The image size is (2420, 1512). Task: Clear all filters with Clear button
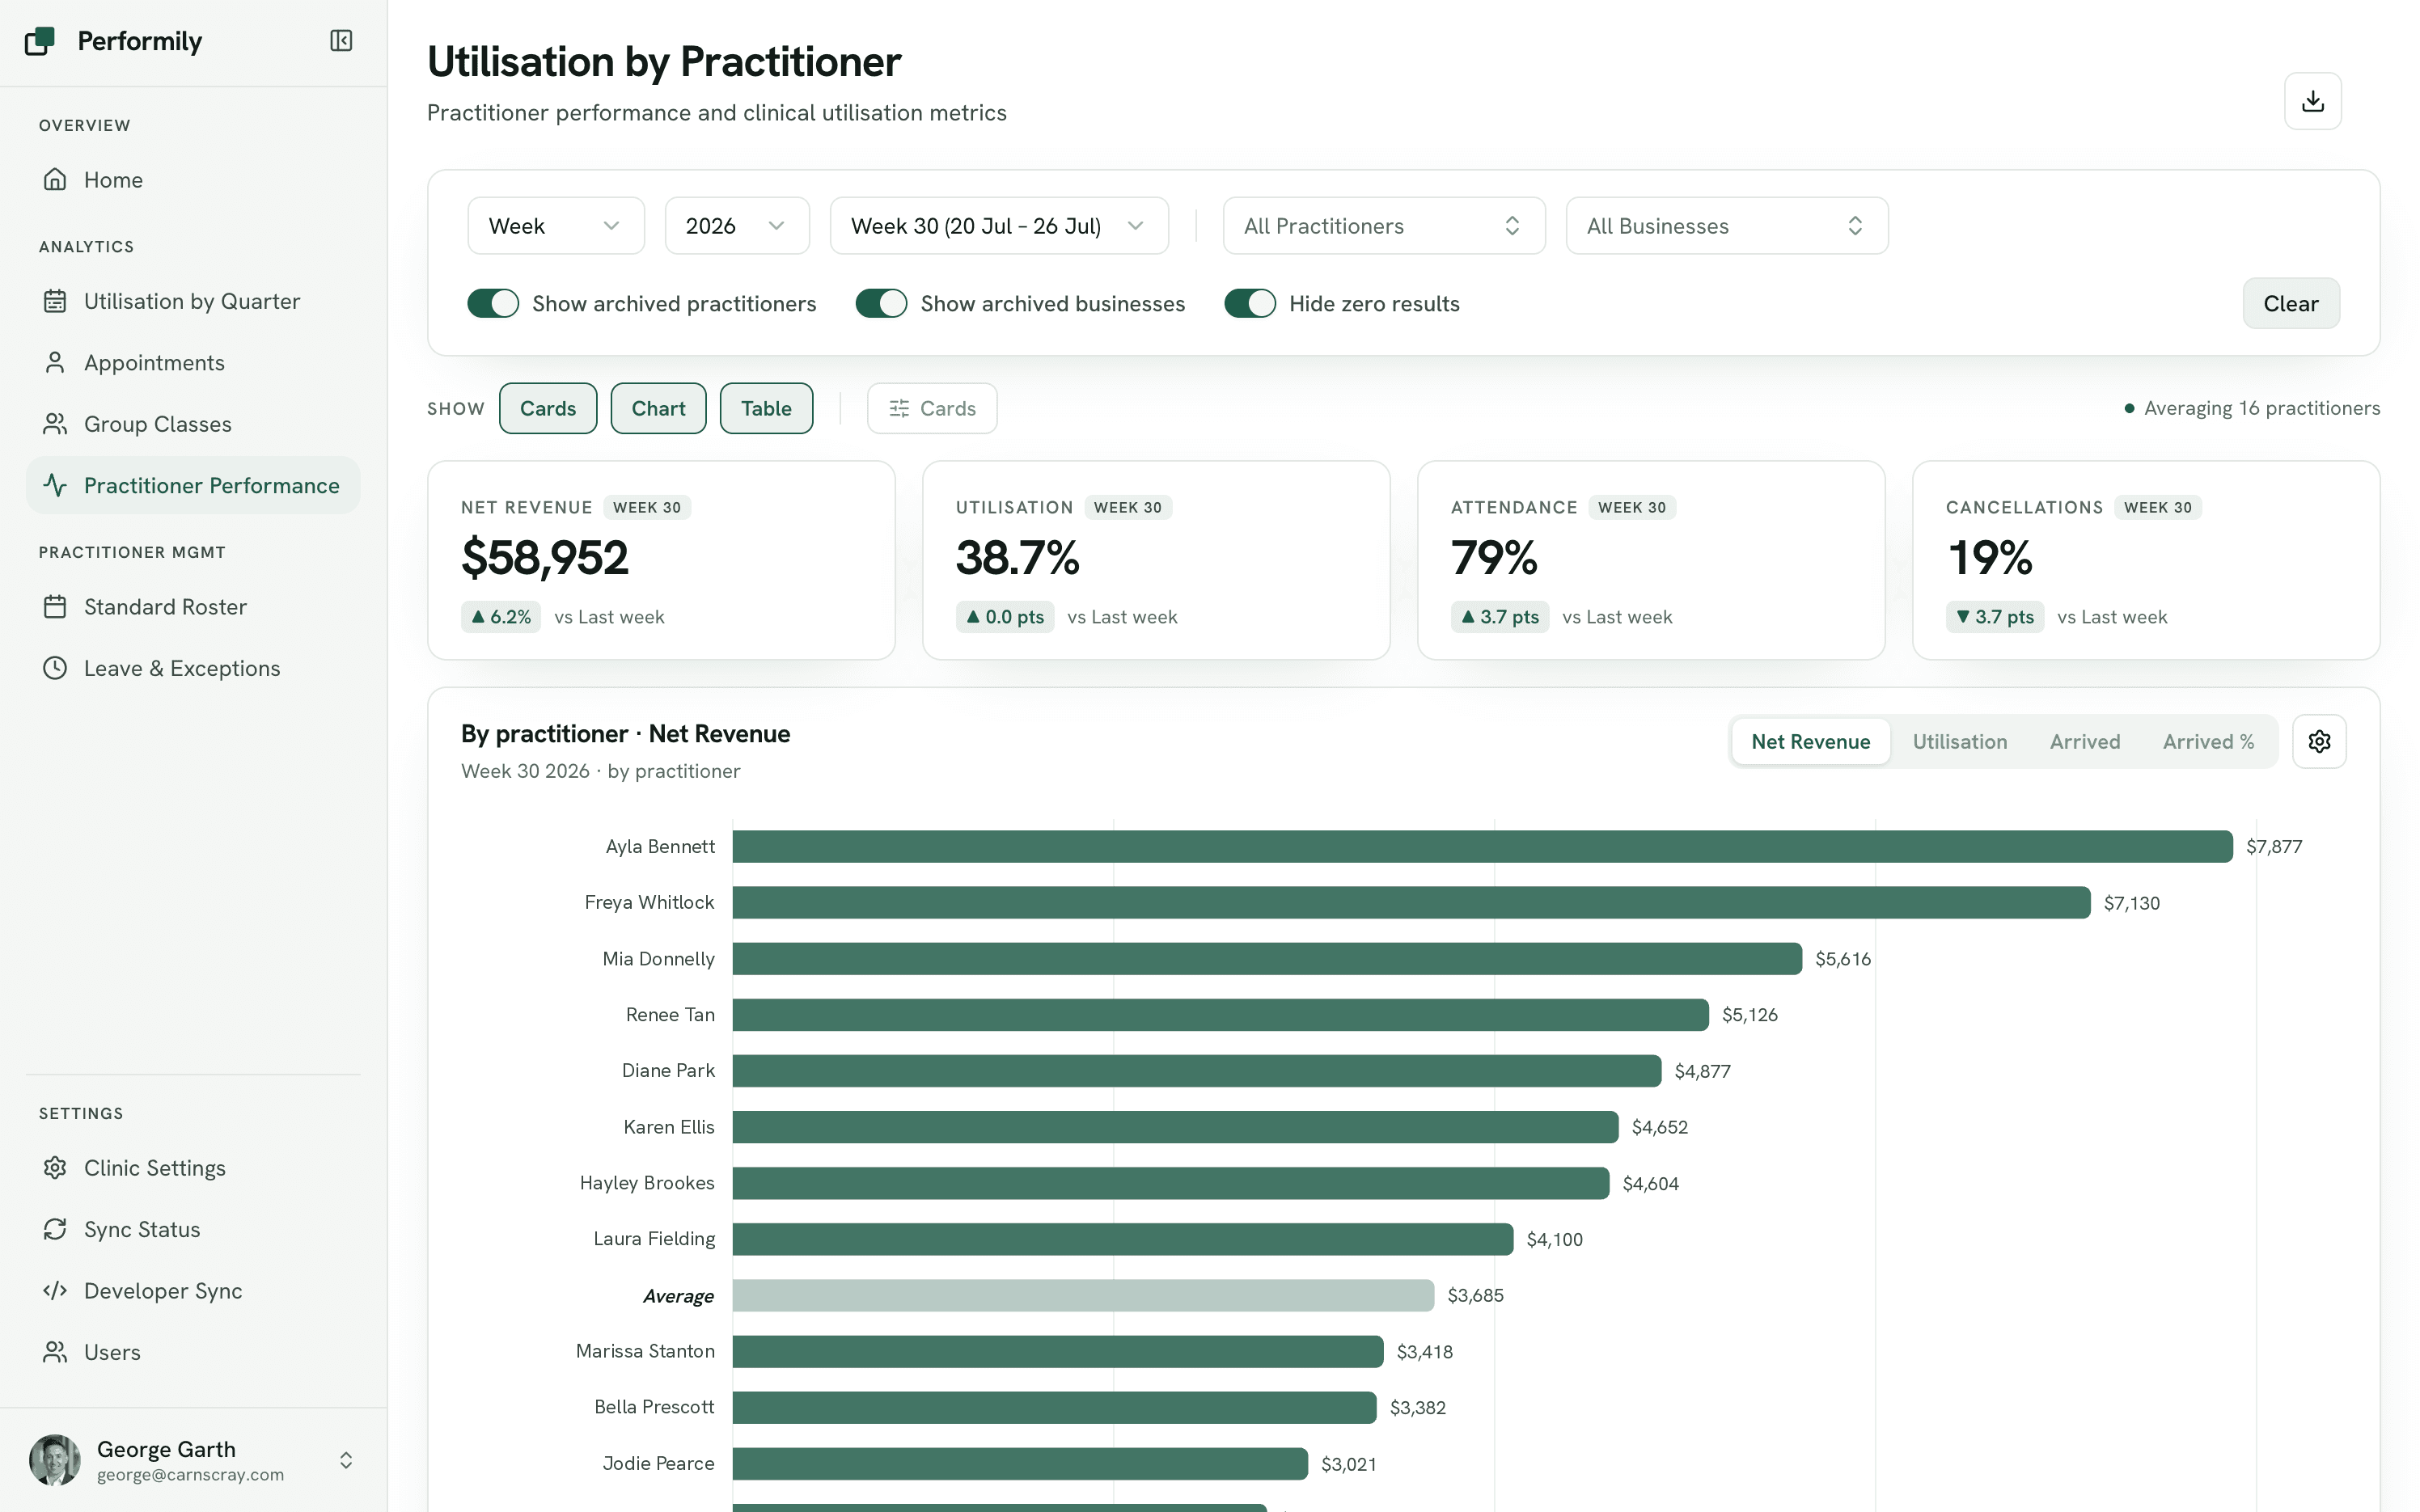click(2290, 303)
